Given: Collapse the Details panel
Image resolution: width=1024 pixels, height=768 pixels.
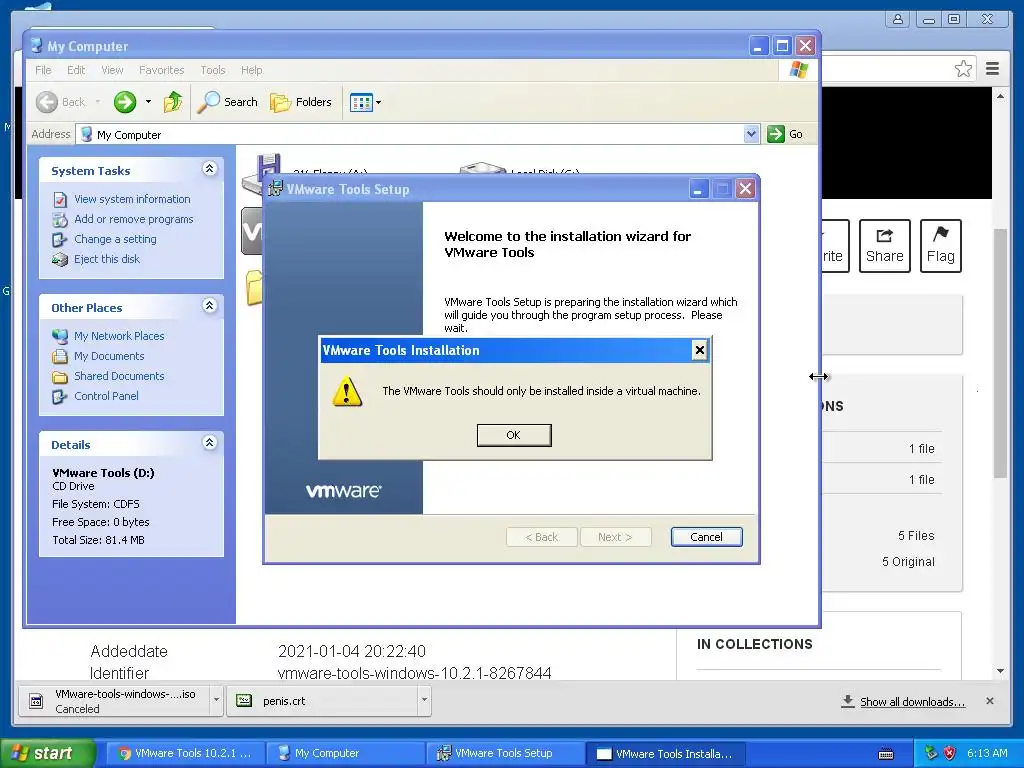Looking at the screenshot, I should tap(209, 443).
